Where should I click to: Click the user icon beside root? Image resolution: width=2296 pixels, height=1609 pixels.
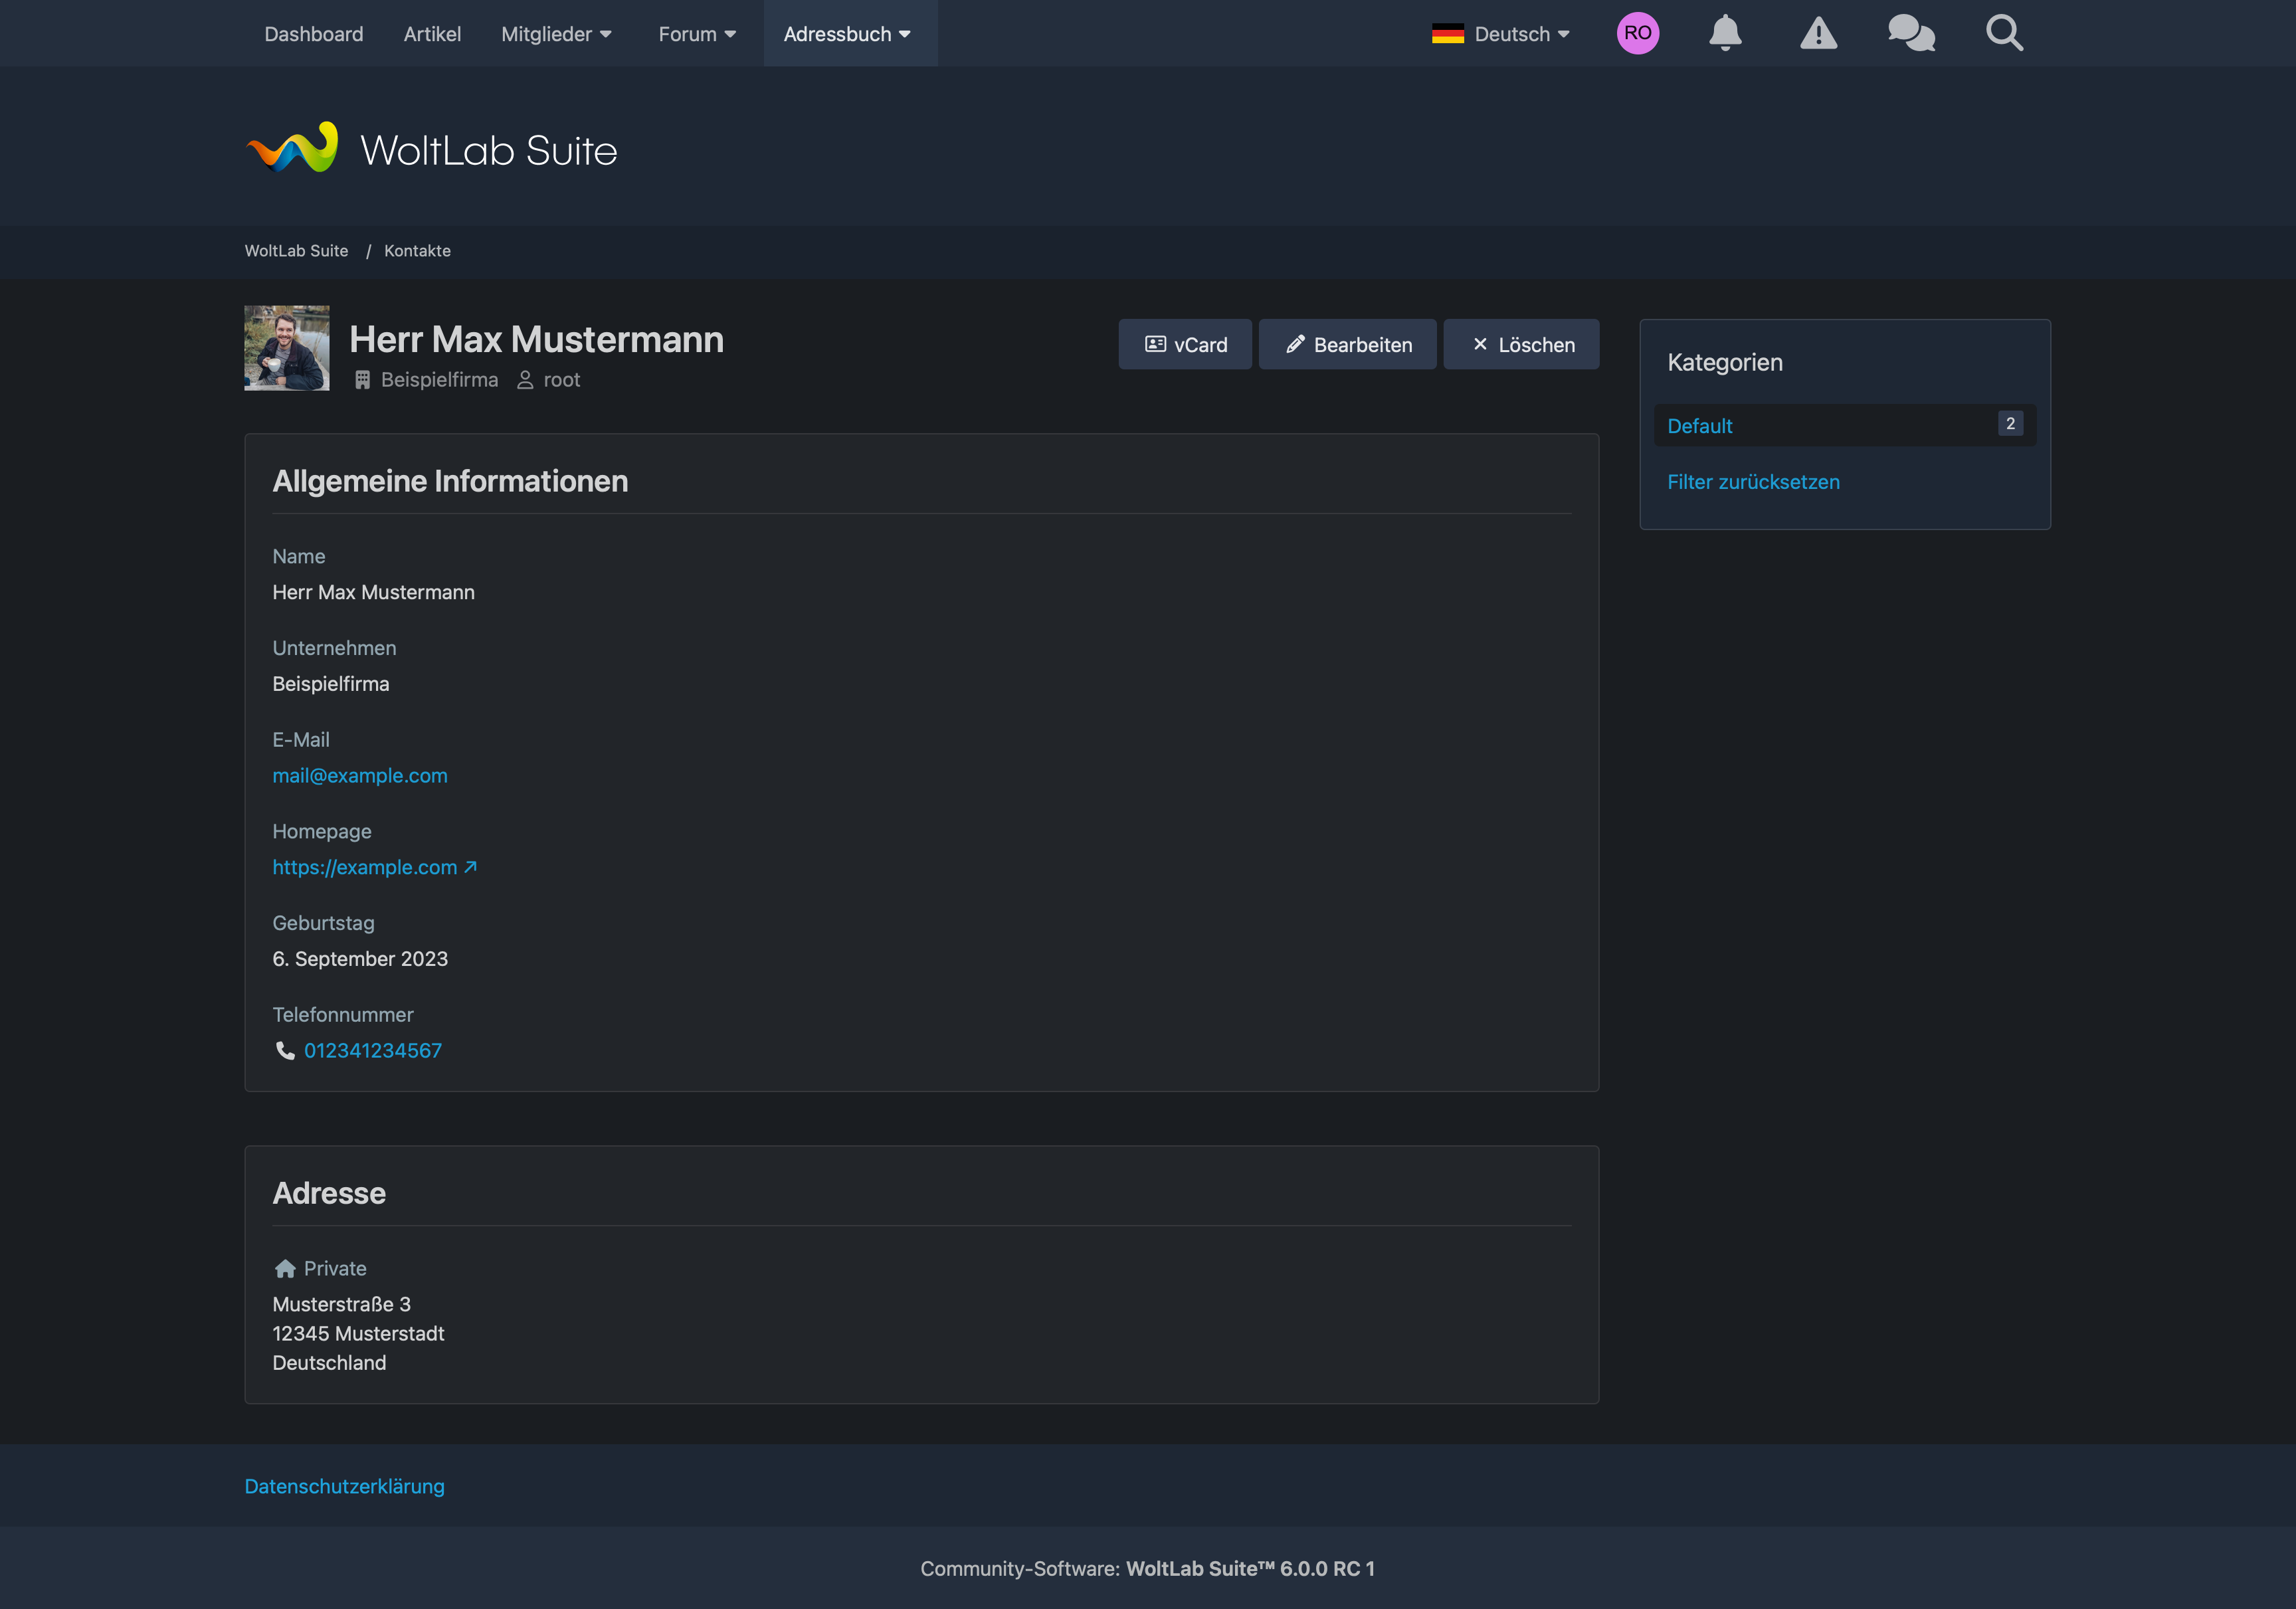pos(525,380)
